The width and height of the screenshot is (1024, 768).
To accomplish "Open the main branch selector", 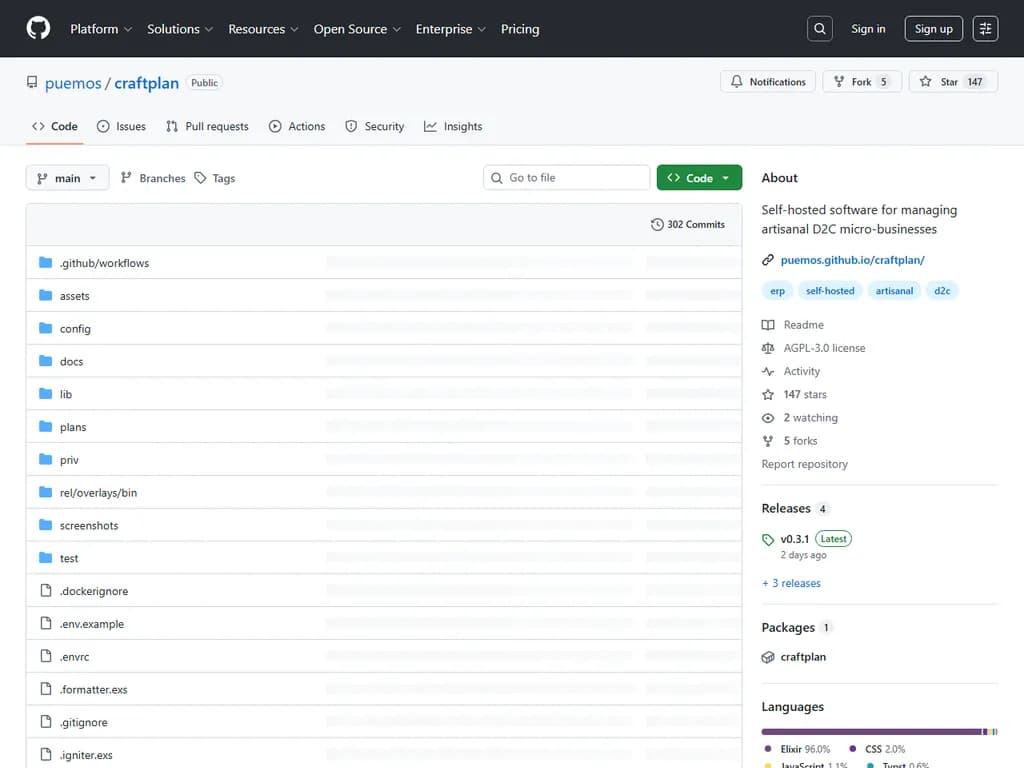I will pyautogui.click(x=67, y=177).
